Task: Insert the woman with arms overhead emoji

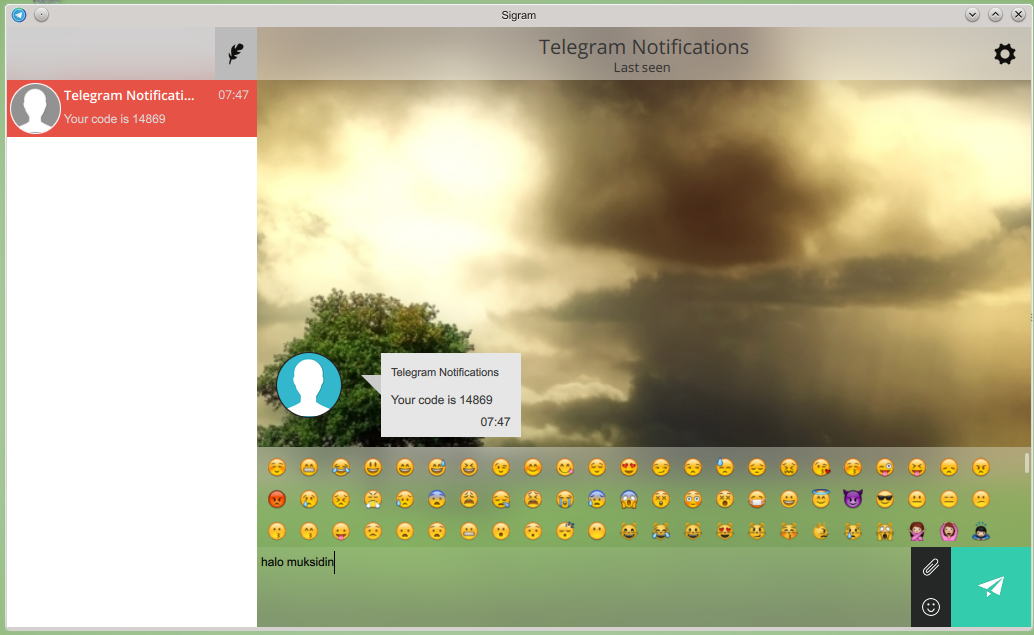Action: click(949, 531)
